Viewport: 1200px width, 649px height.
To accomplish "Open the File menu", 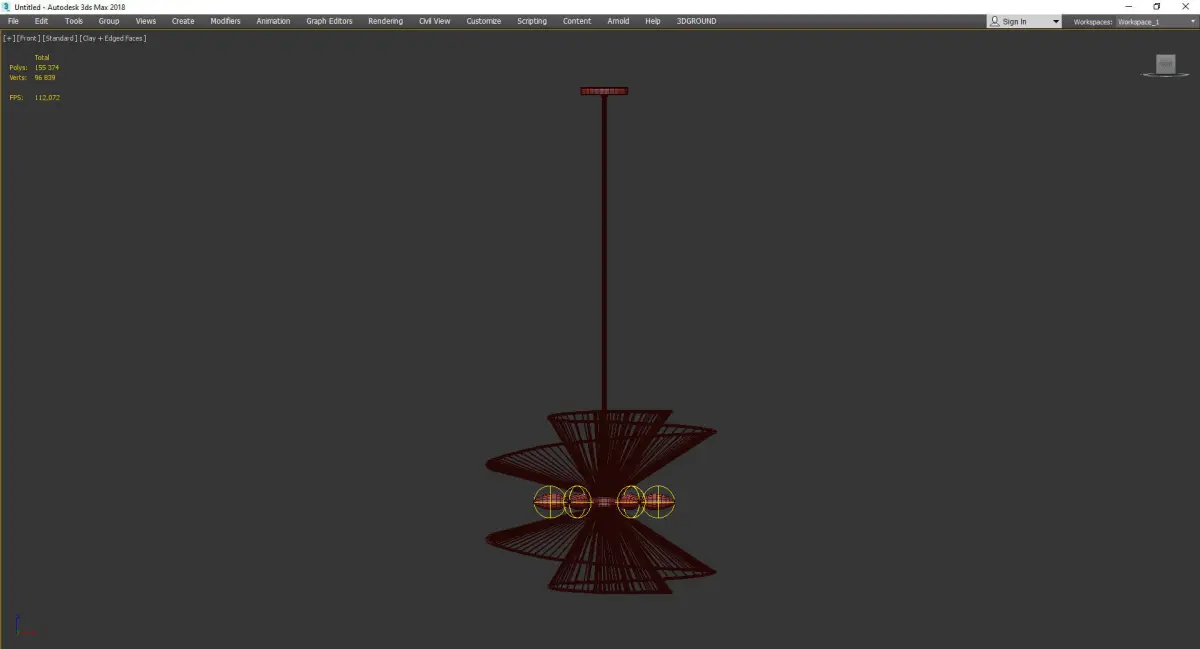I will click(x=13, y=21).
